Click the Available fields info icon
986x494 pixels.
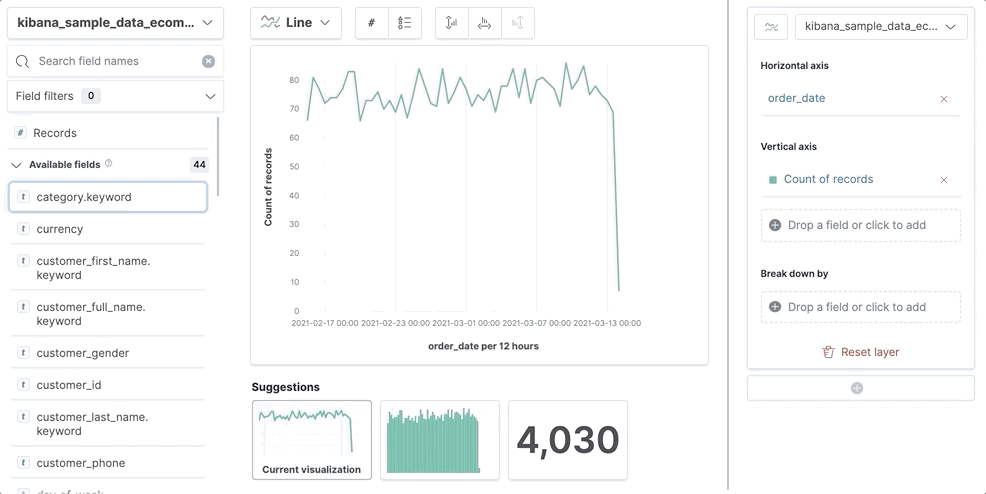click(x=109, y=164)
